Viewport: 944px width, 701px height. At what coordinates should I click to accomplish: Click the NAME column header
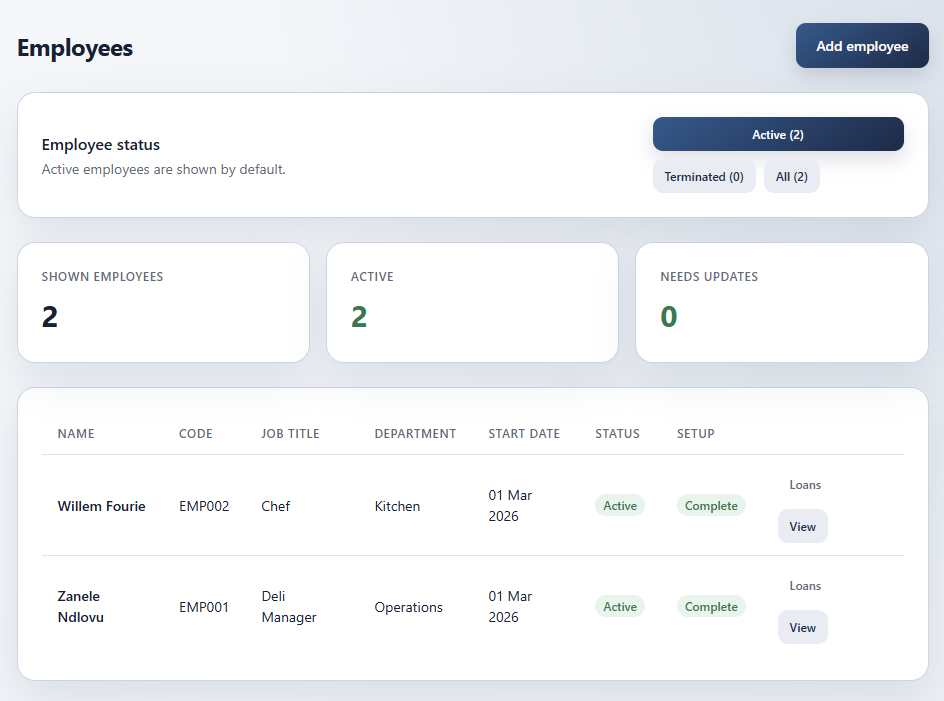76,434
